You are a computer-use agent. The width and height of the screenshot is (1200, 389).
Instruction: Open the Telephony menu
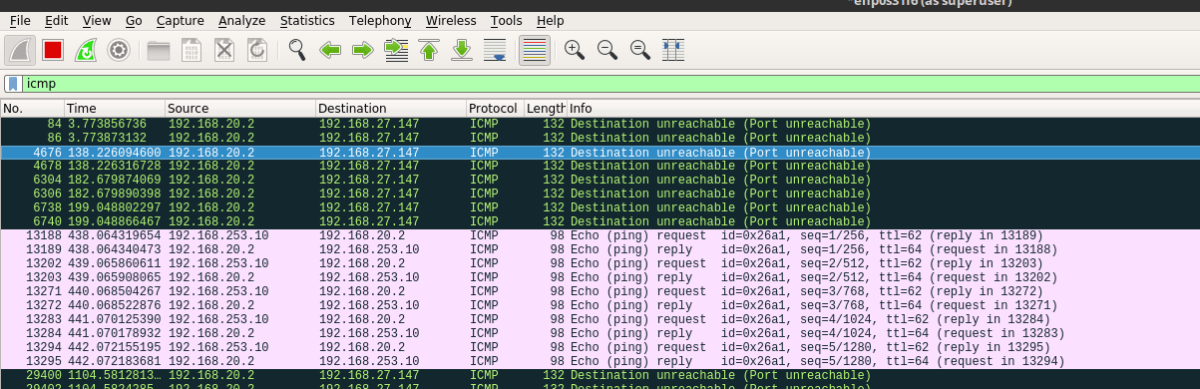tap(380, 20)
